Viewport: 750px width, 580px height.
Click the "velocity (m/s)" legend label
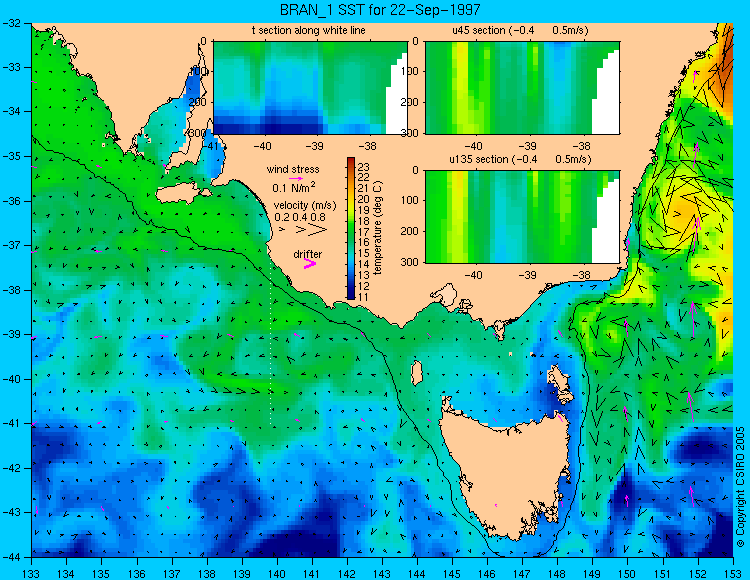click(305, 205)
